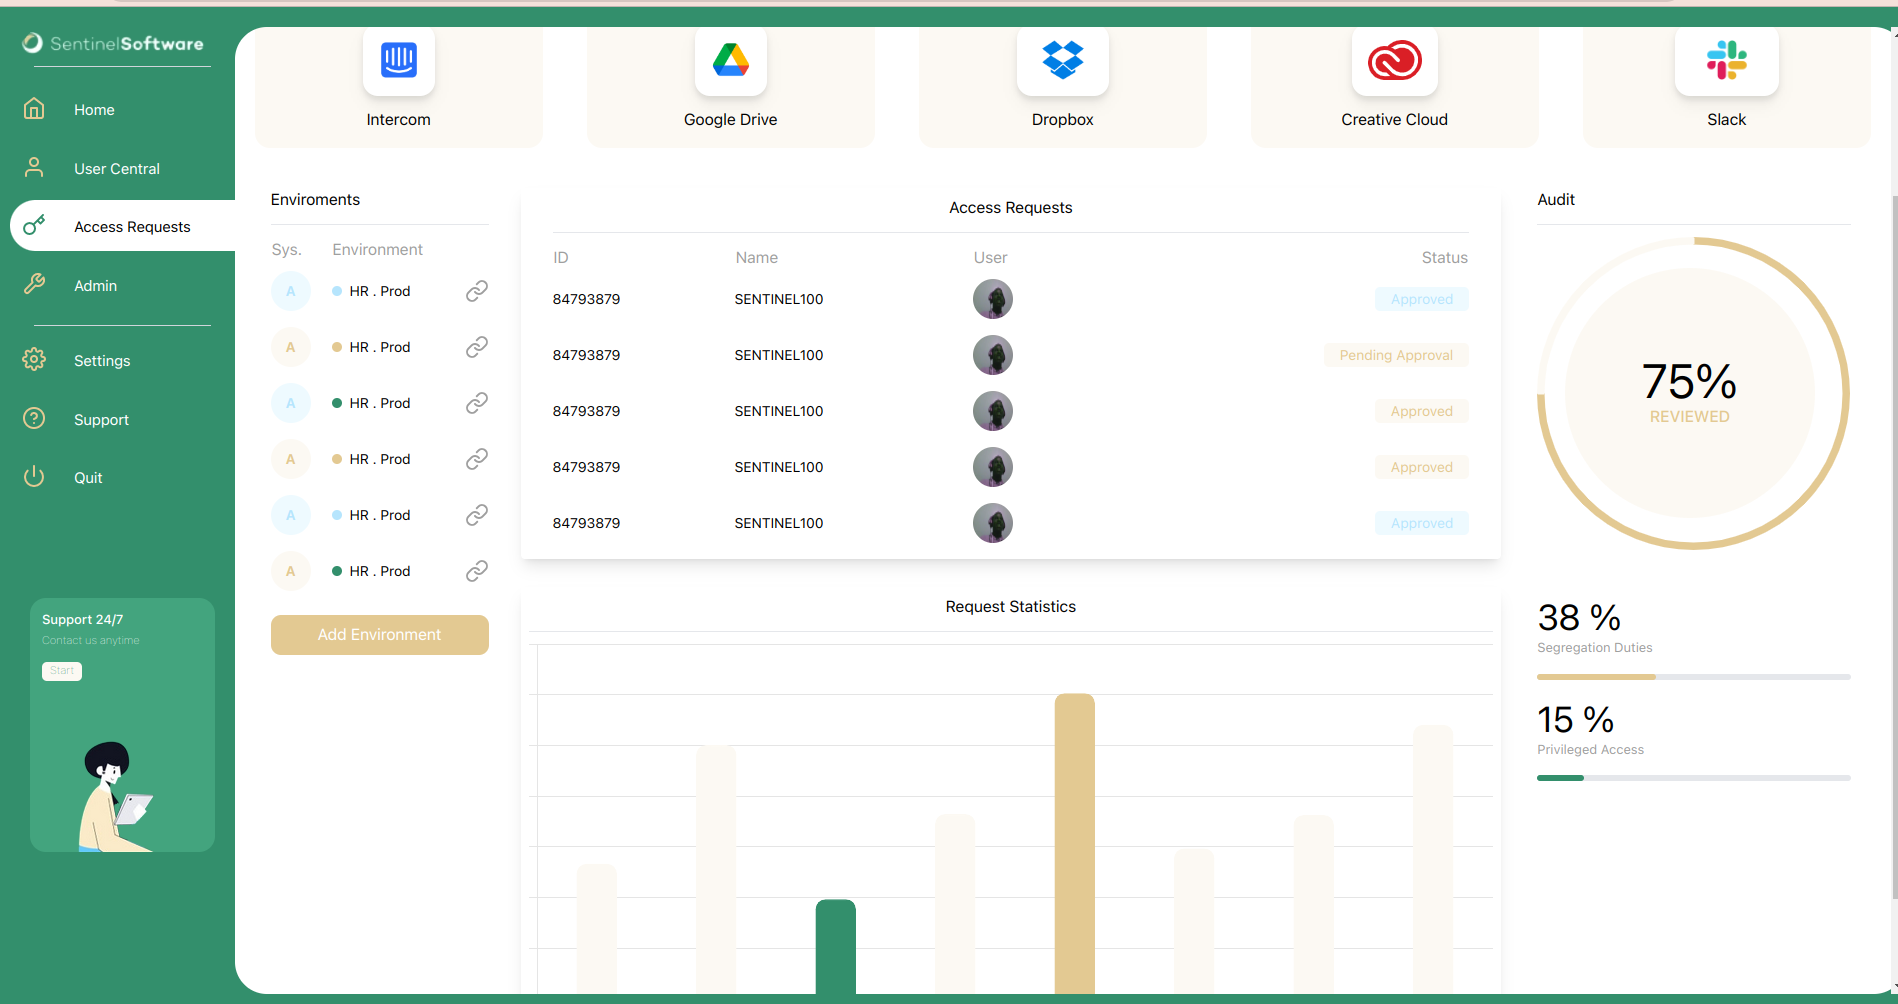Image resolution: width=1898 pixels, height=1004 pixels.
Task: Click the Settings gear icon
Action: (34, 359)
